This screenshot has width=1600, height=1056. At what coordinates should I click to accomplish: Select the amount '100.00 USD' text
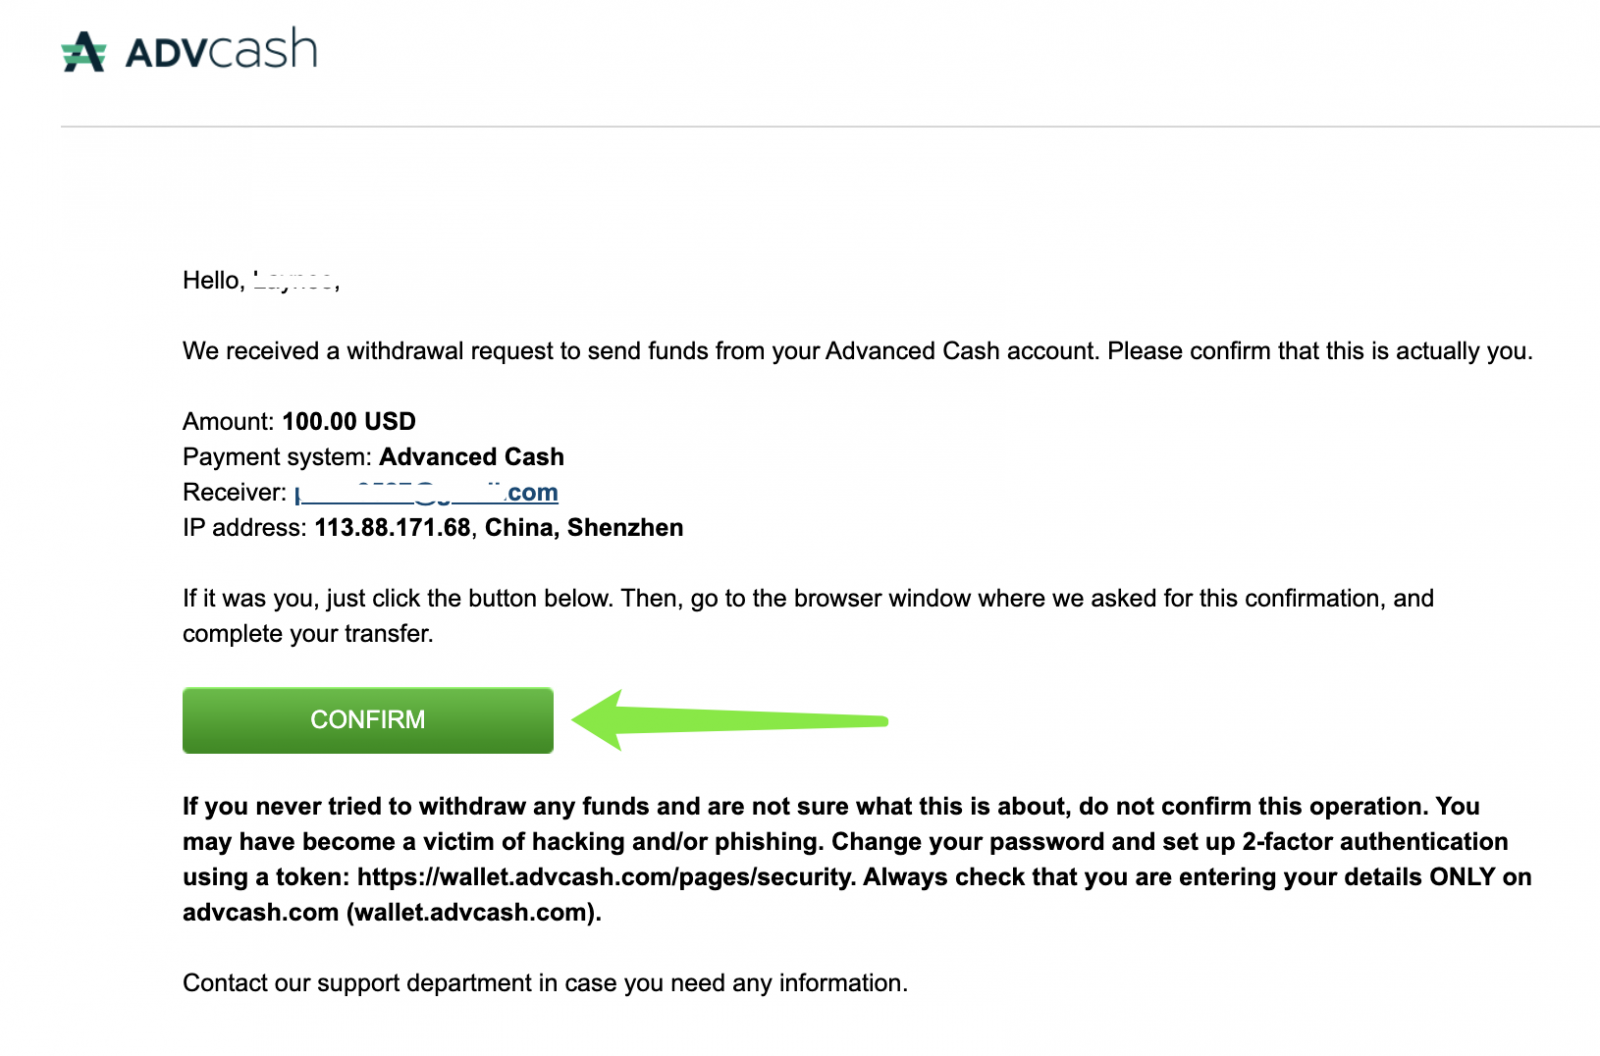[x=348, y=421]
